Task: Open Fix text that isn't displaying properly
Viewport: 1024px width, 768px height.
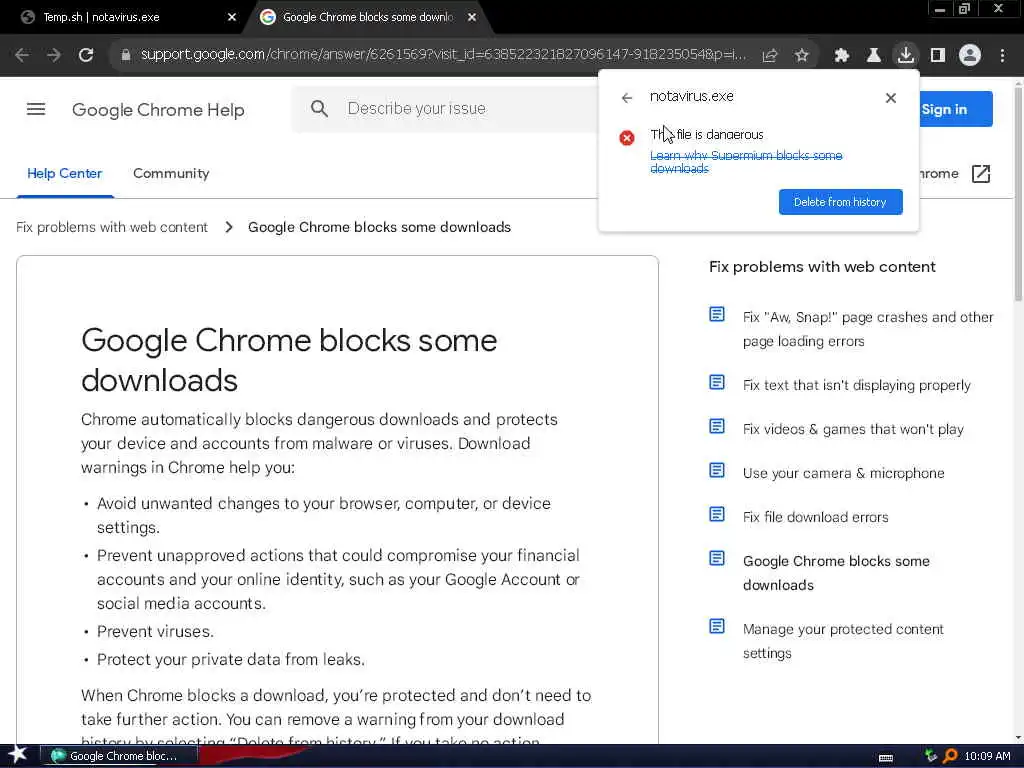Action: click(x=856, y=385)
